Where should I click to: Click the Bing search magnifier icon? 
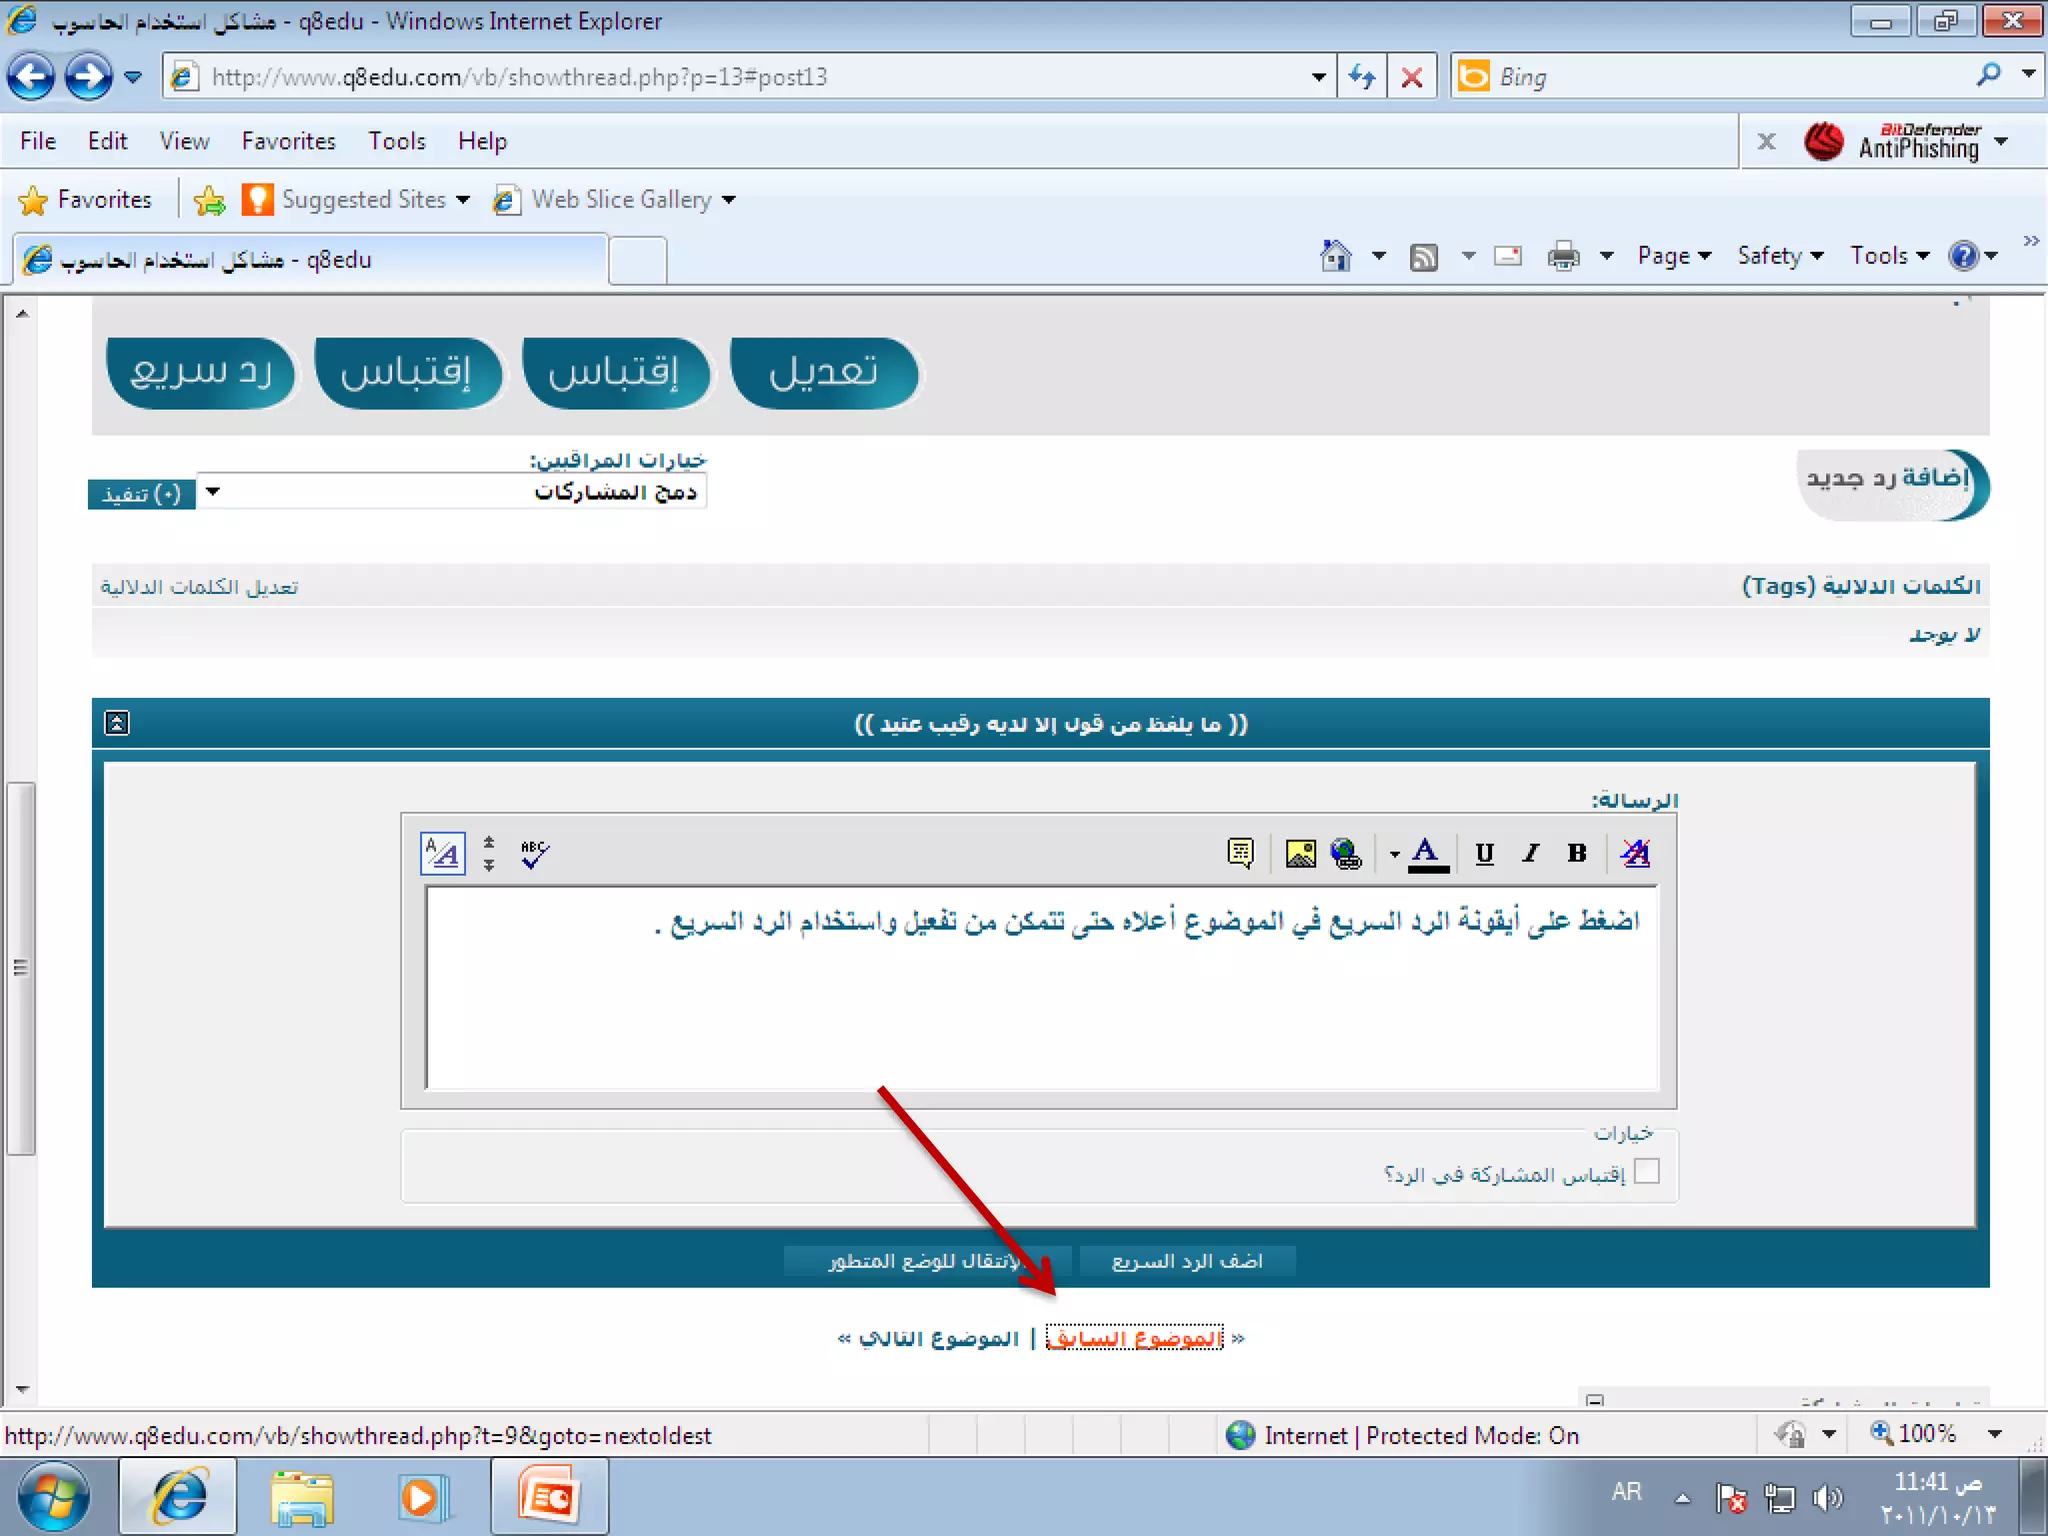click(1988, 76)
